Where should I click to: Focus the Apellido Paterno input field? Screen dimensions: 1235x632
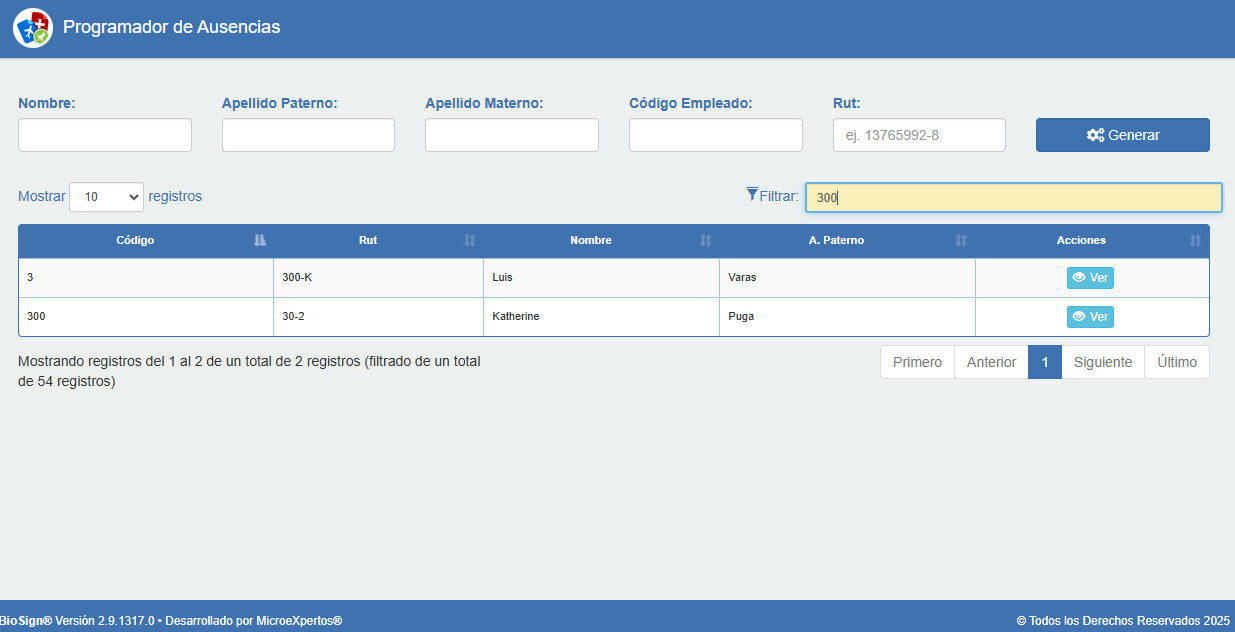click(308, 135)
